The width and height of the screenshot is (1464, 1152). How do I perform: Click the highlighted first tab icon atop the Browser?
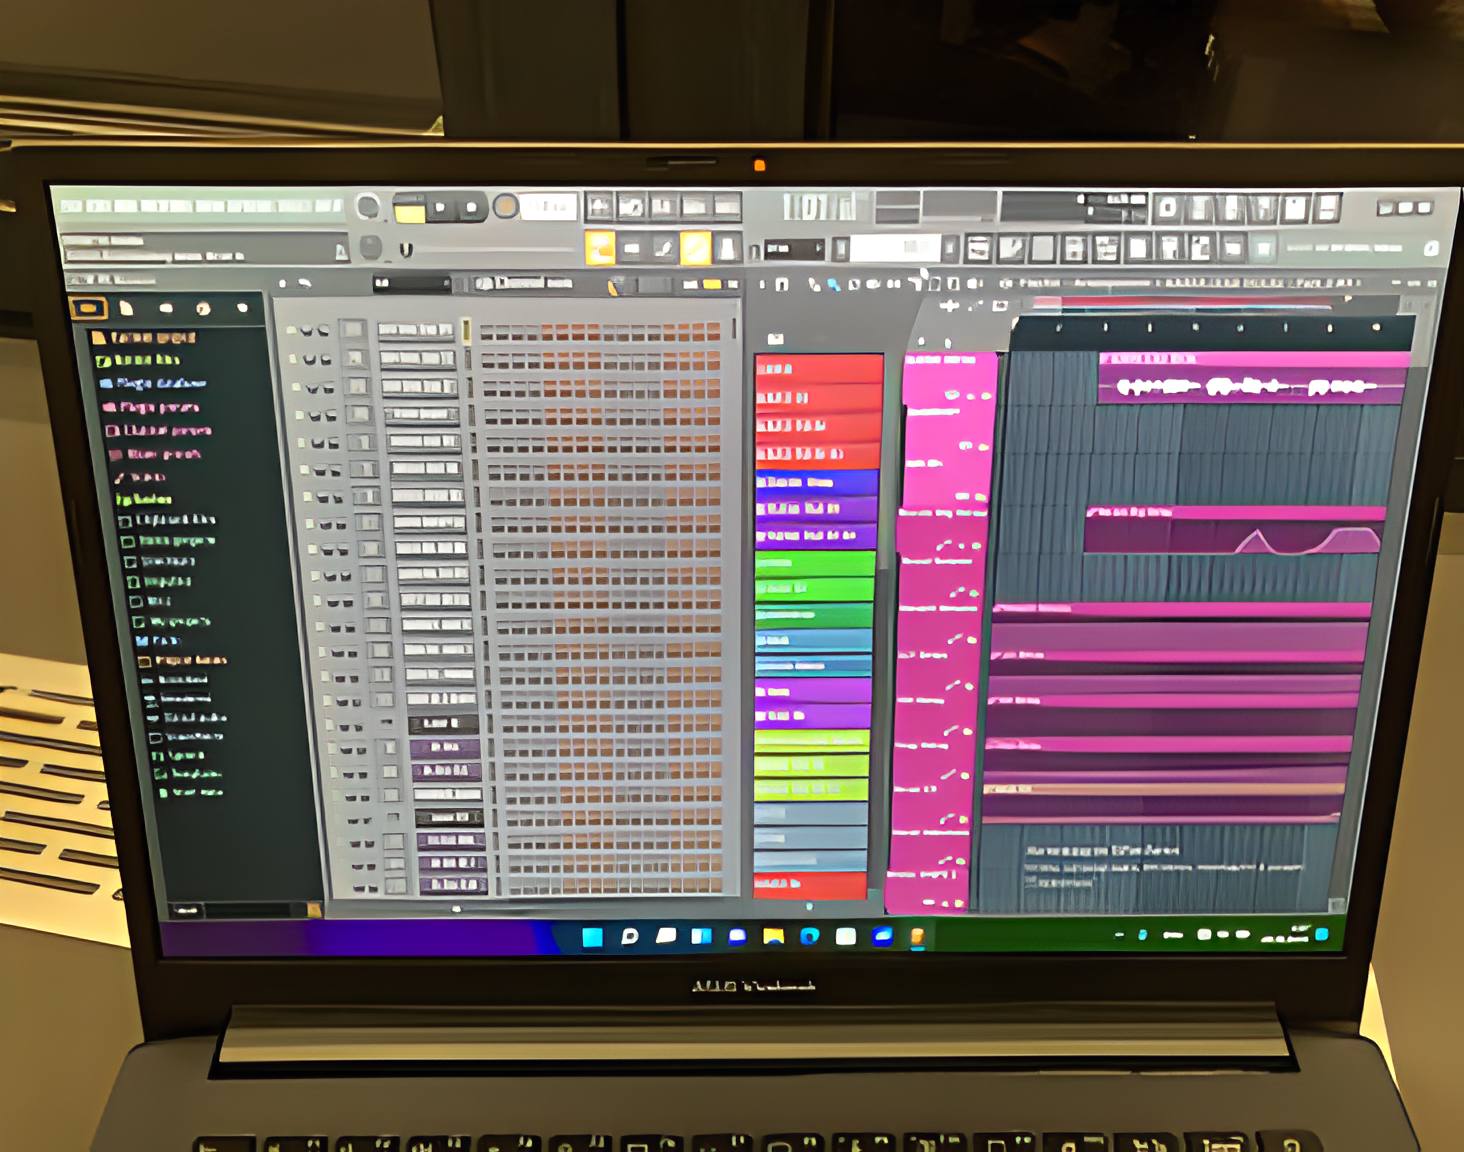(88, 307)
